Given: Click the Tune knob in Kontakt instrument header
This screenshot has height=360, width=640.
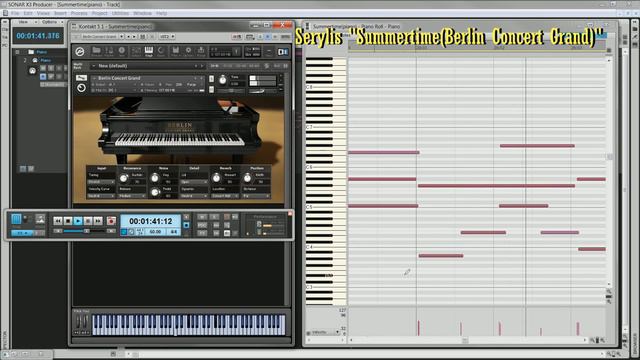Looking at the screenshot, I should click(x=222, y=80).
